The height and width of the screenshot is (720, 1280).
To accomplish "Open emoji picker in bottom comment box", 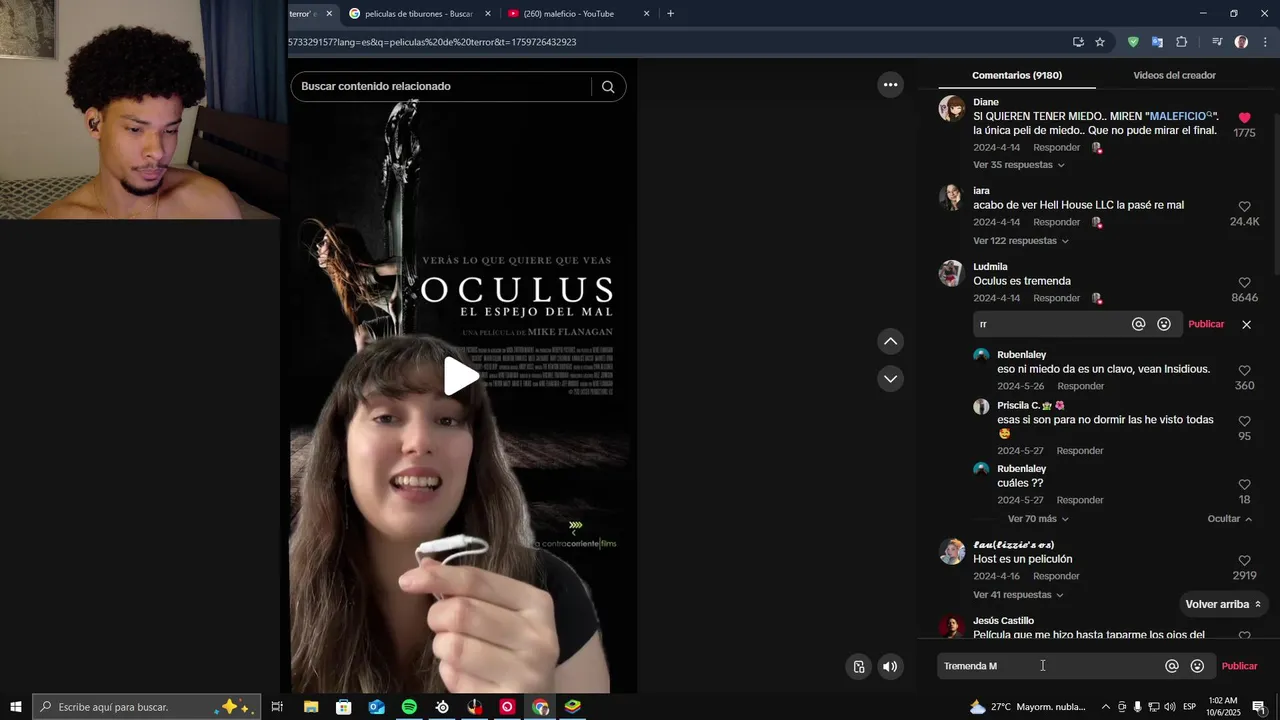I will [1197, 666].
